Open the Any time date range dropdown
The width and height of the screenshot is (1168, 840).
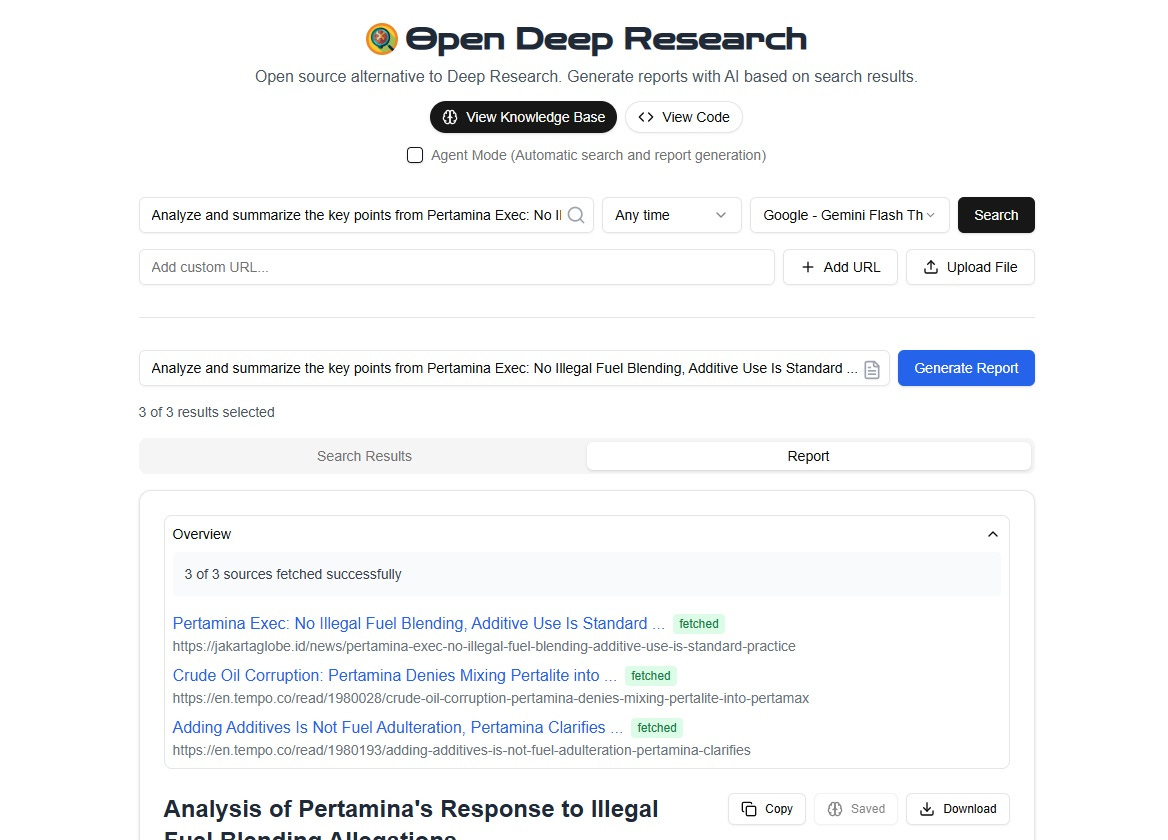coord(671,215)
